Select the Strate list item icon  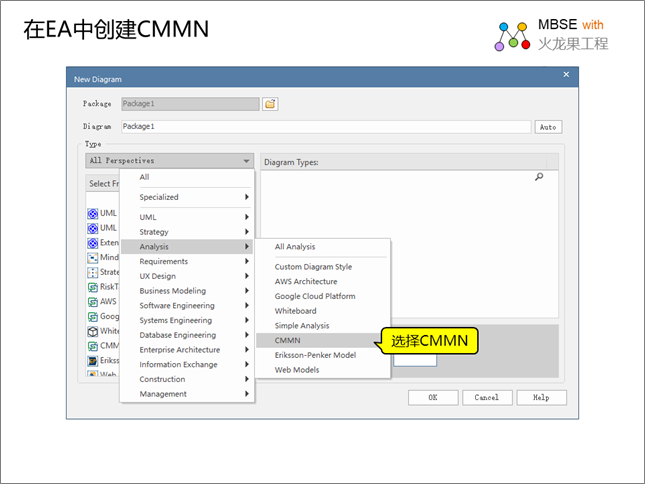[x=93, y=273]
